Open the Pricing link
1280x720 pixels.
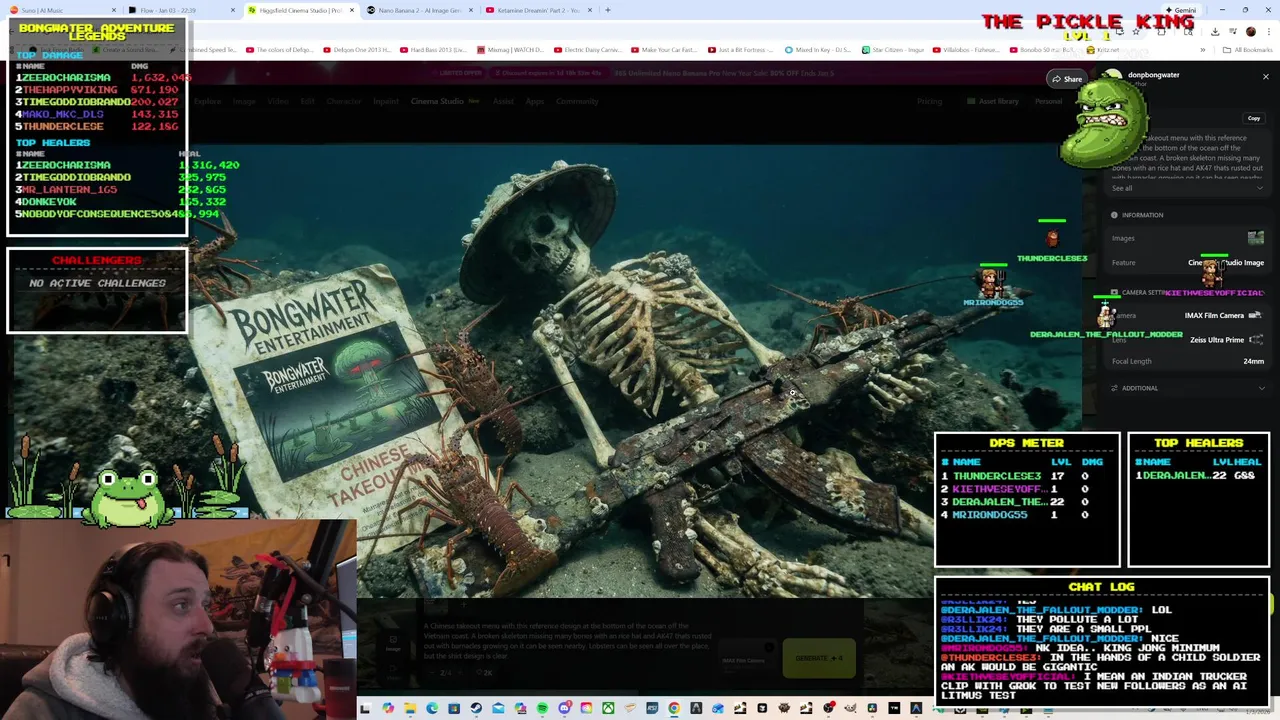pyautogui.click(x=929, y=101)
